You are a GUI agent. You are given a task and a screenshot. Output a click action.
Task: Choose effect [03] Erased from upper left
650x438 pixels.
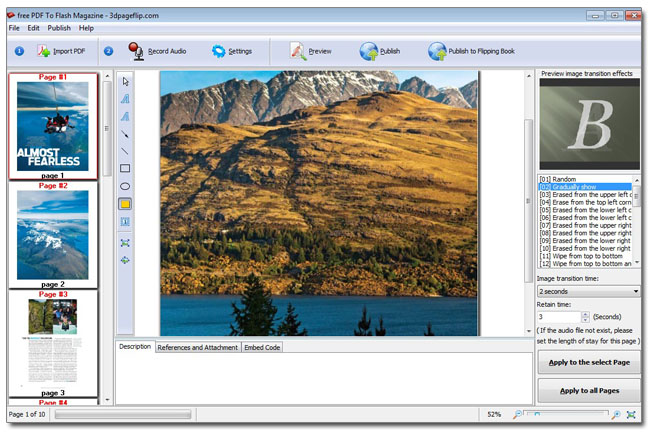click(585, 194)
